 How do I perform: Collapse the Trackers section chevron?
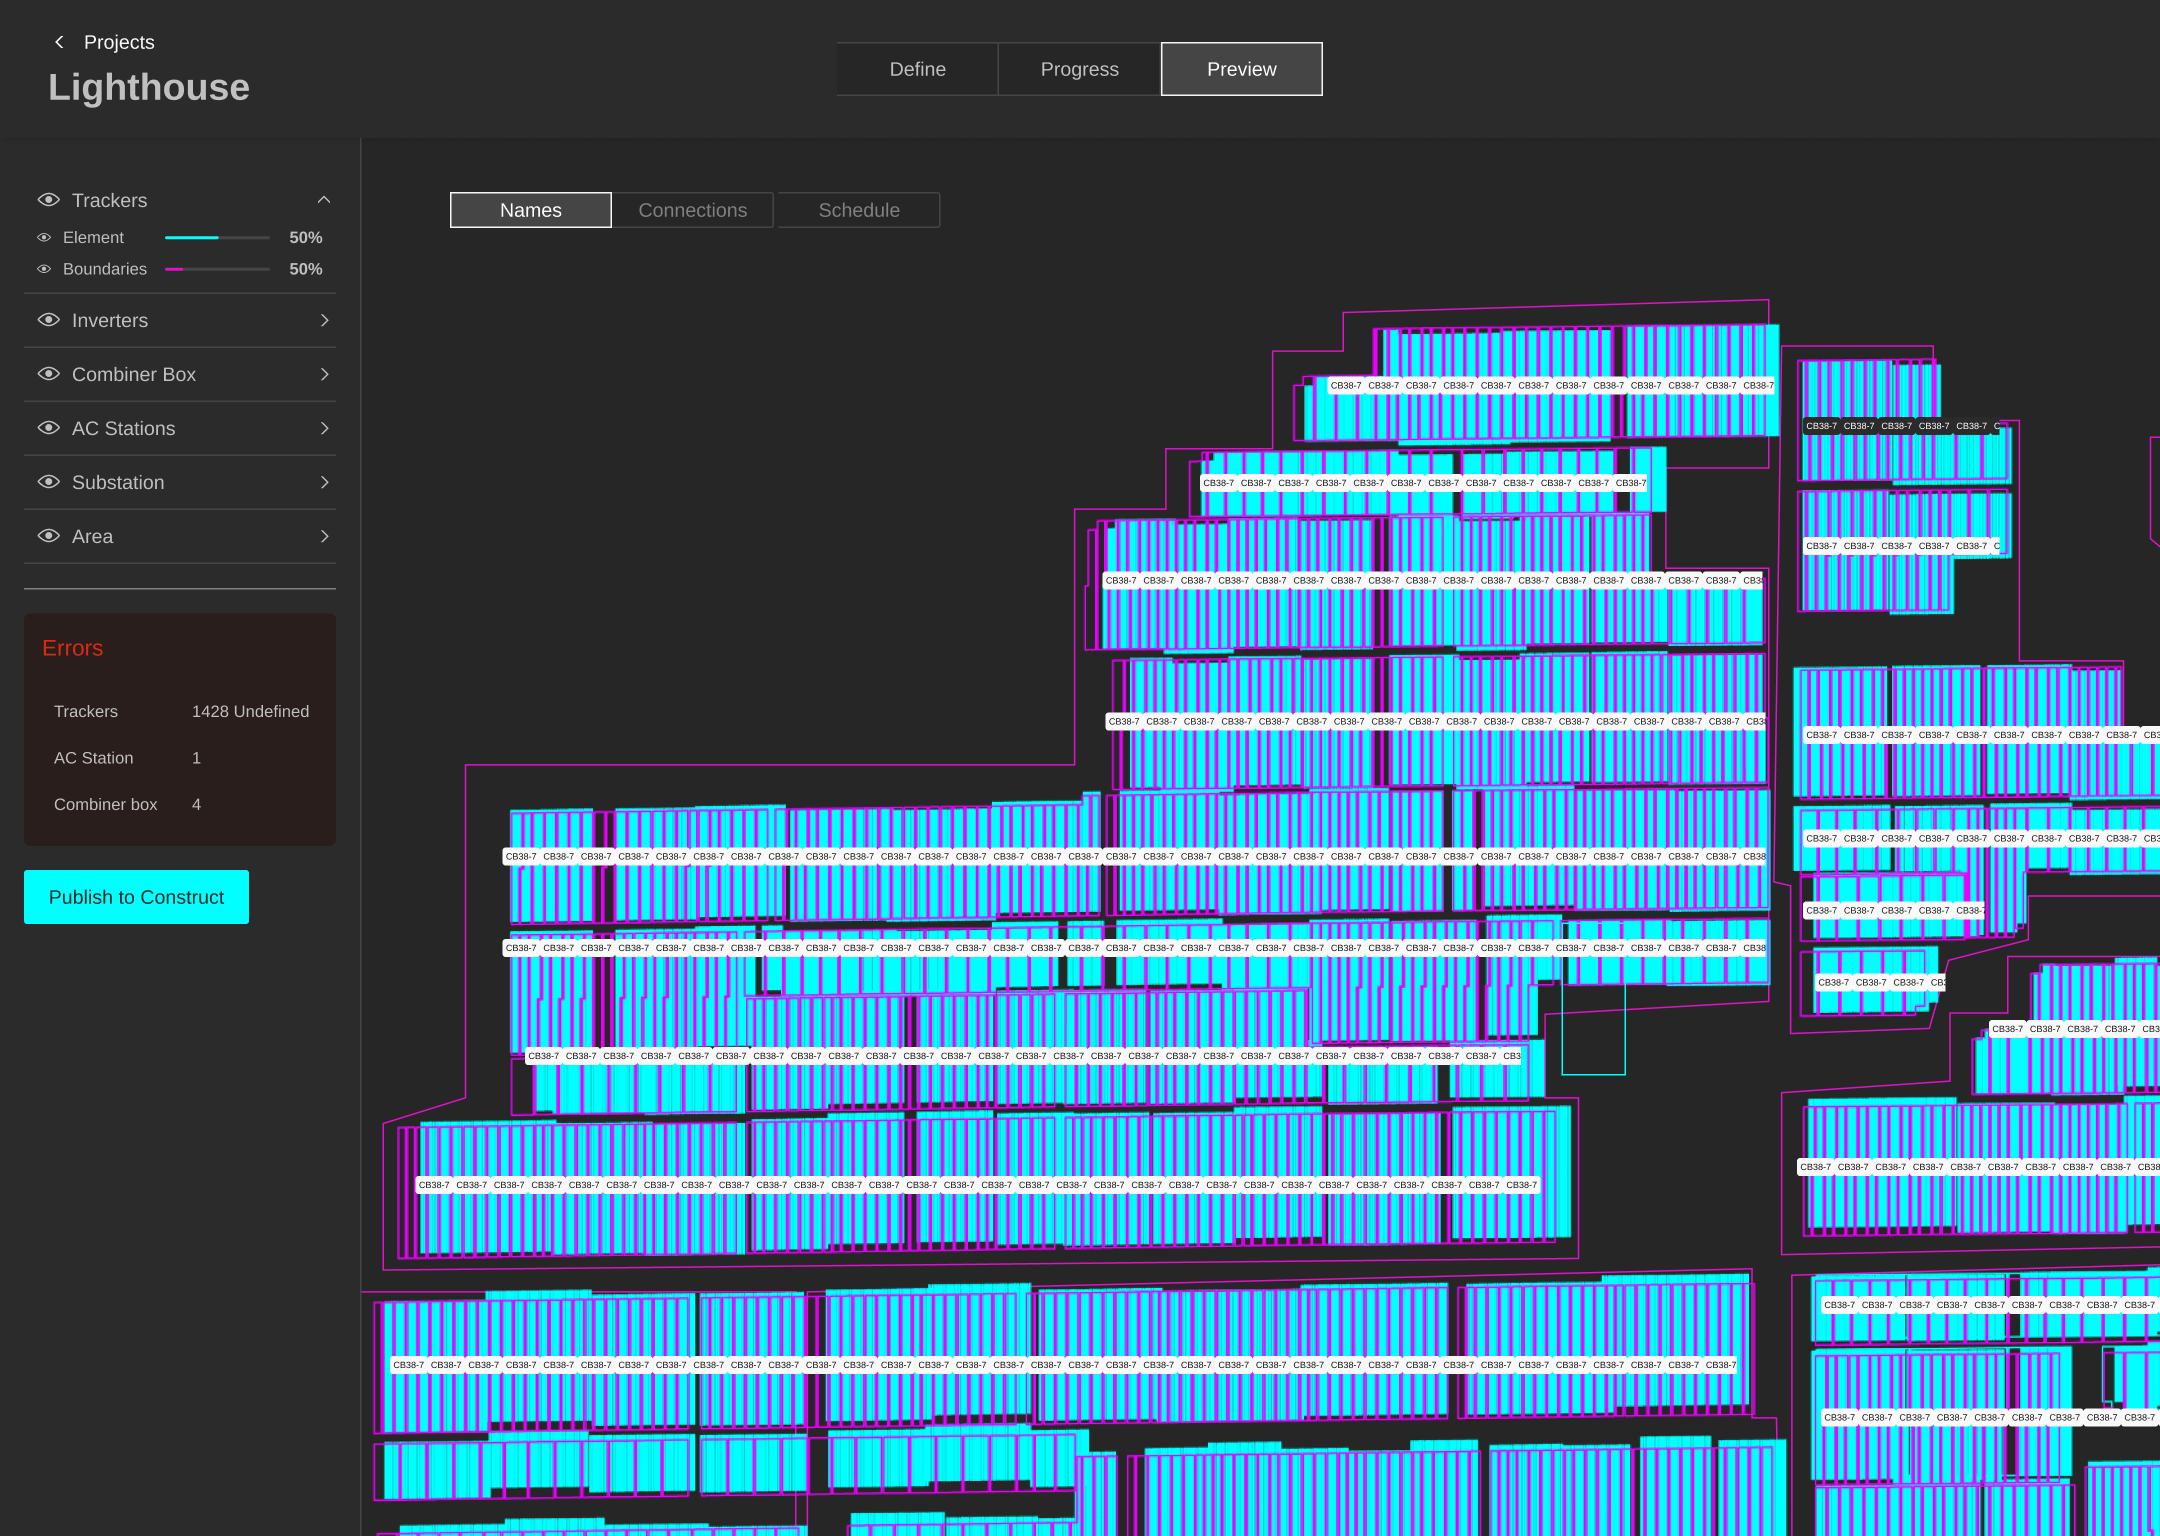coord(324,200)
